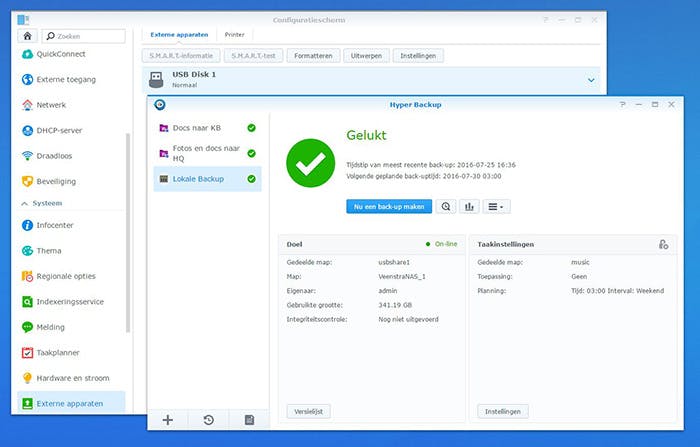Open Melding notification settings
Screen dimensions: 700x447
click(43, 327)
